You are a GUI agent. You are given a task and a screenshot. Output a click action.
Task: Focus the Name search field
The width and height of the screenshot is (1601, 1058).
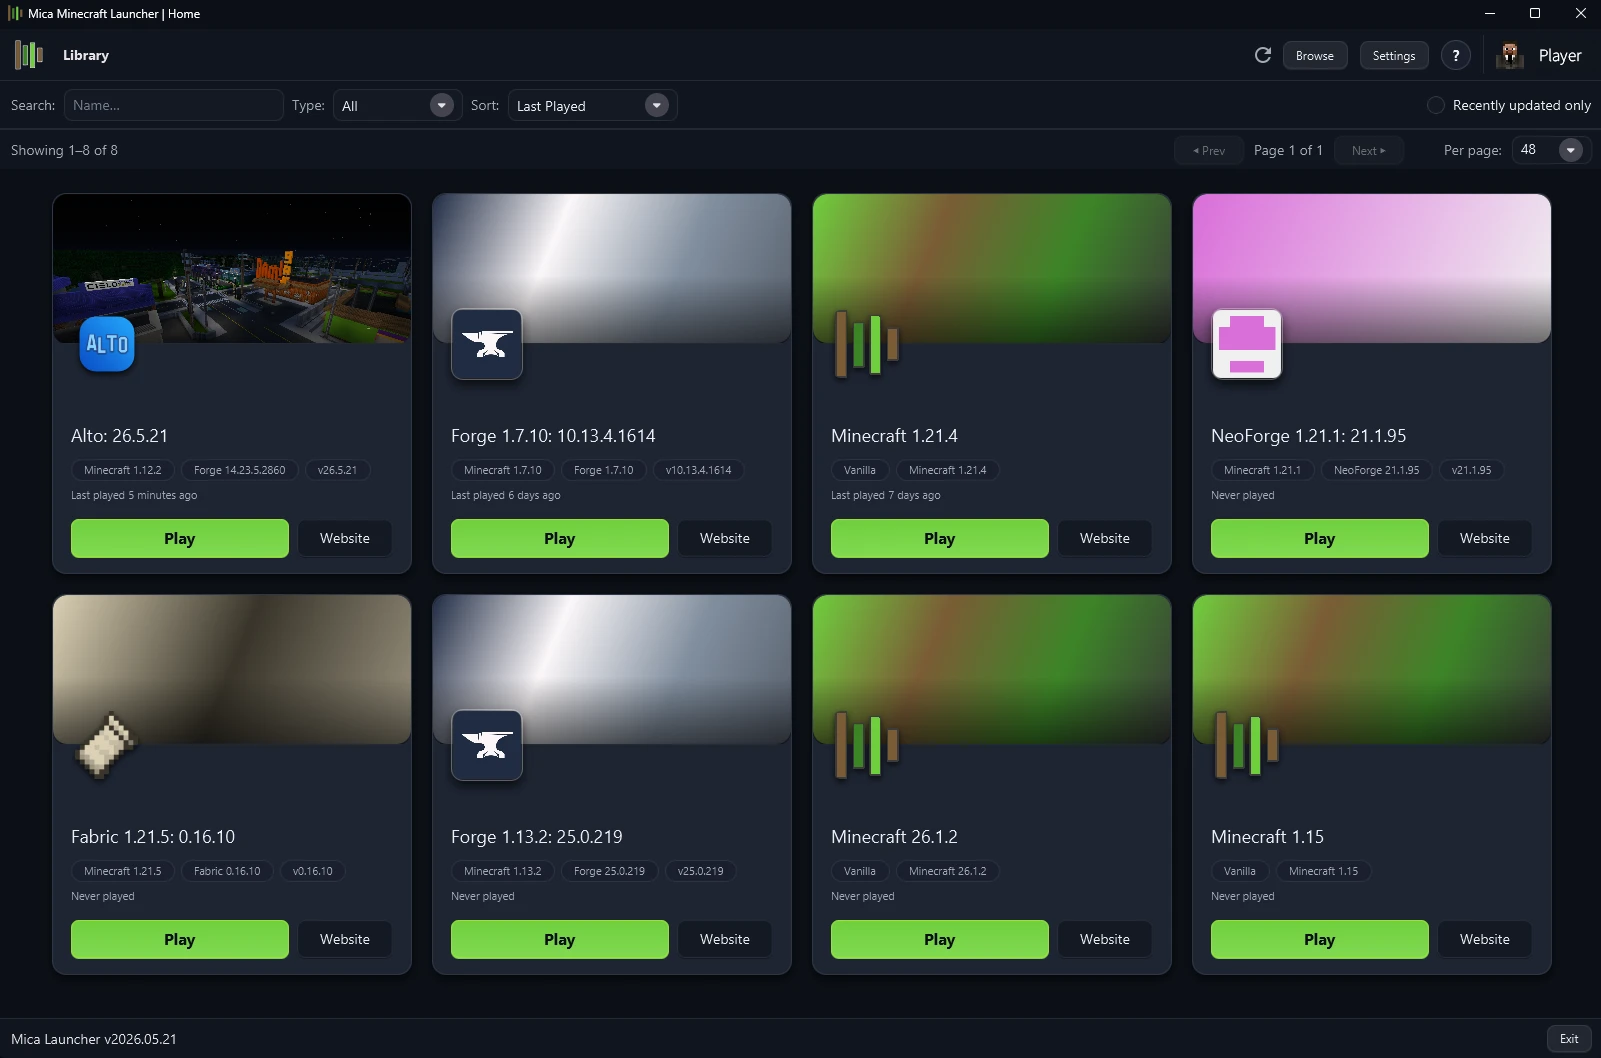(174, 105)
